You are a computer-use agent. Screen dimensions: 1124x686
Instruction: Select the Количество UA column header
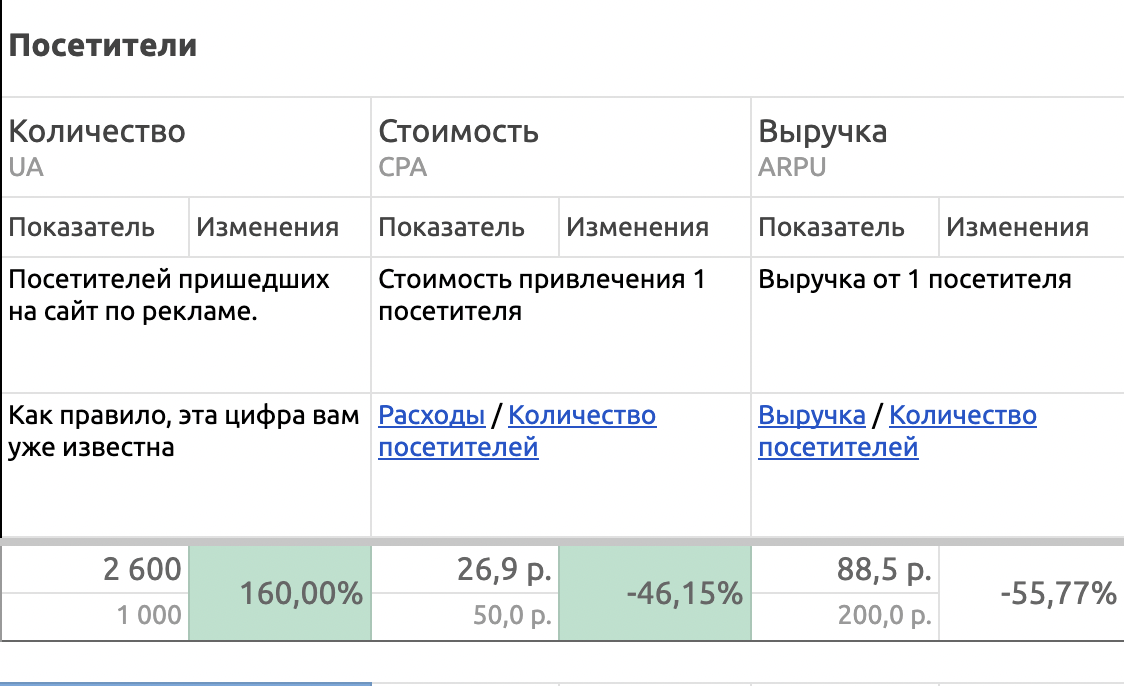point(97,146)
